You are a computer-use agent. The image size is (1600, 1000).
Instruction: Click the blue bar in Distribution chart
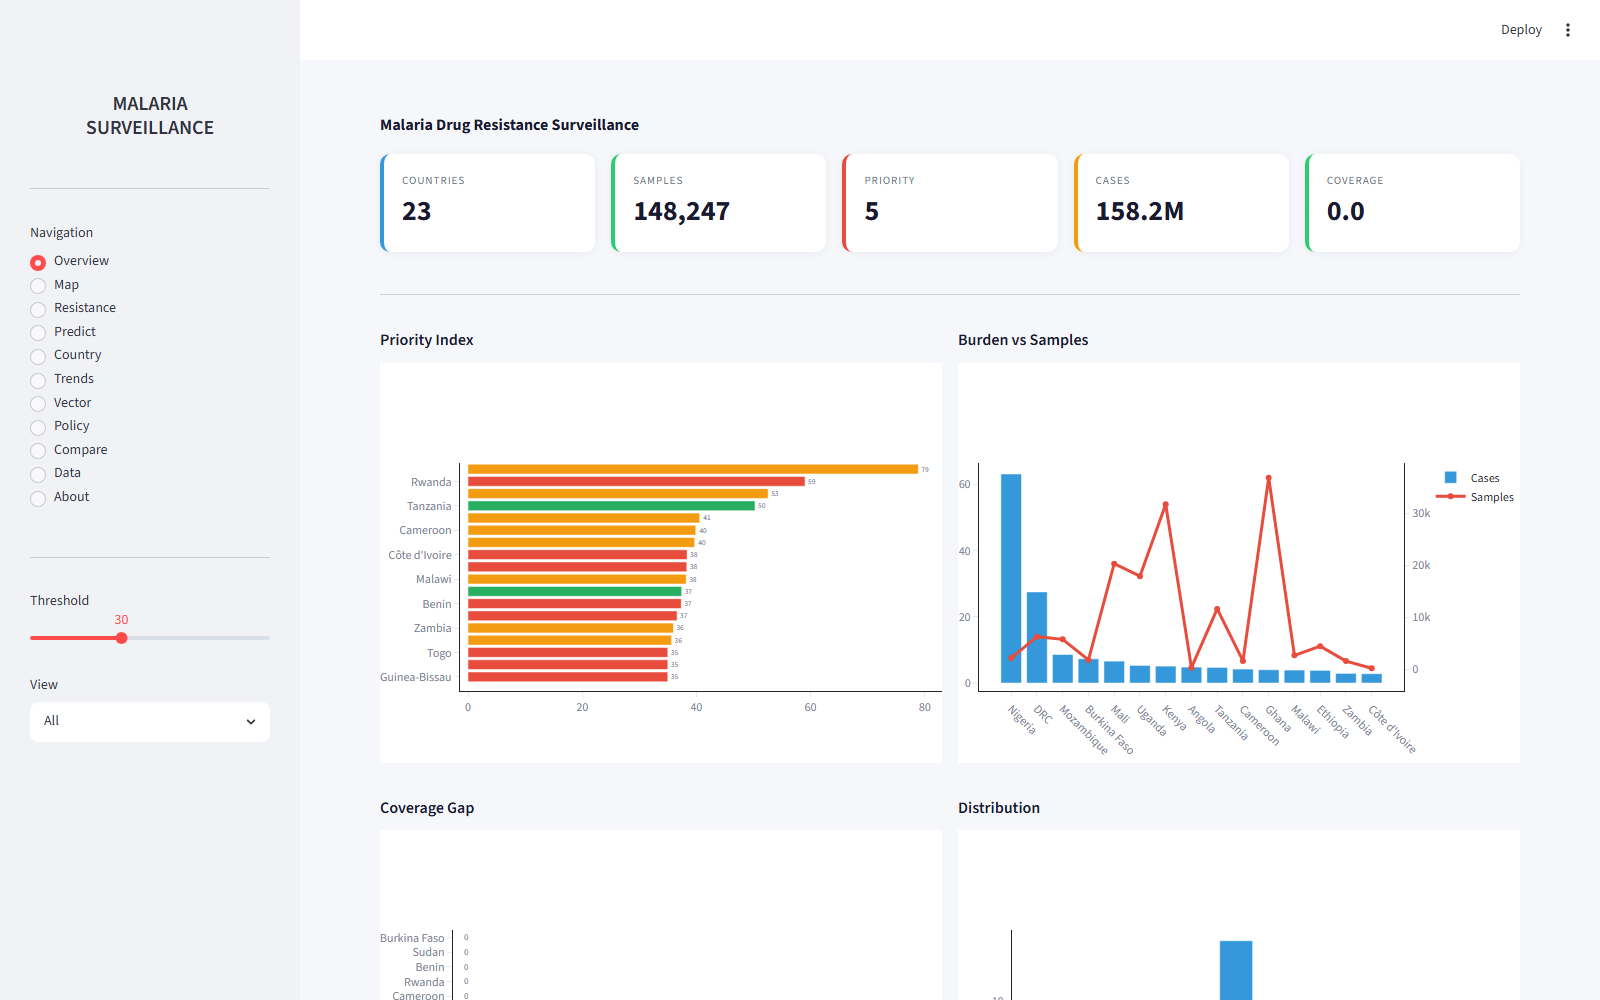(1236, 970)
